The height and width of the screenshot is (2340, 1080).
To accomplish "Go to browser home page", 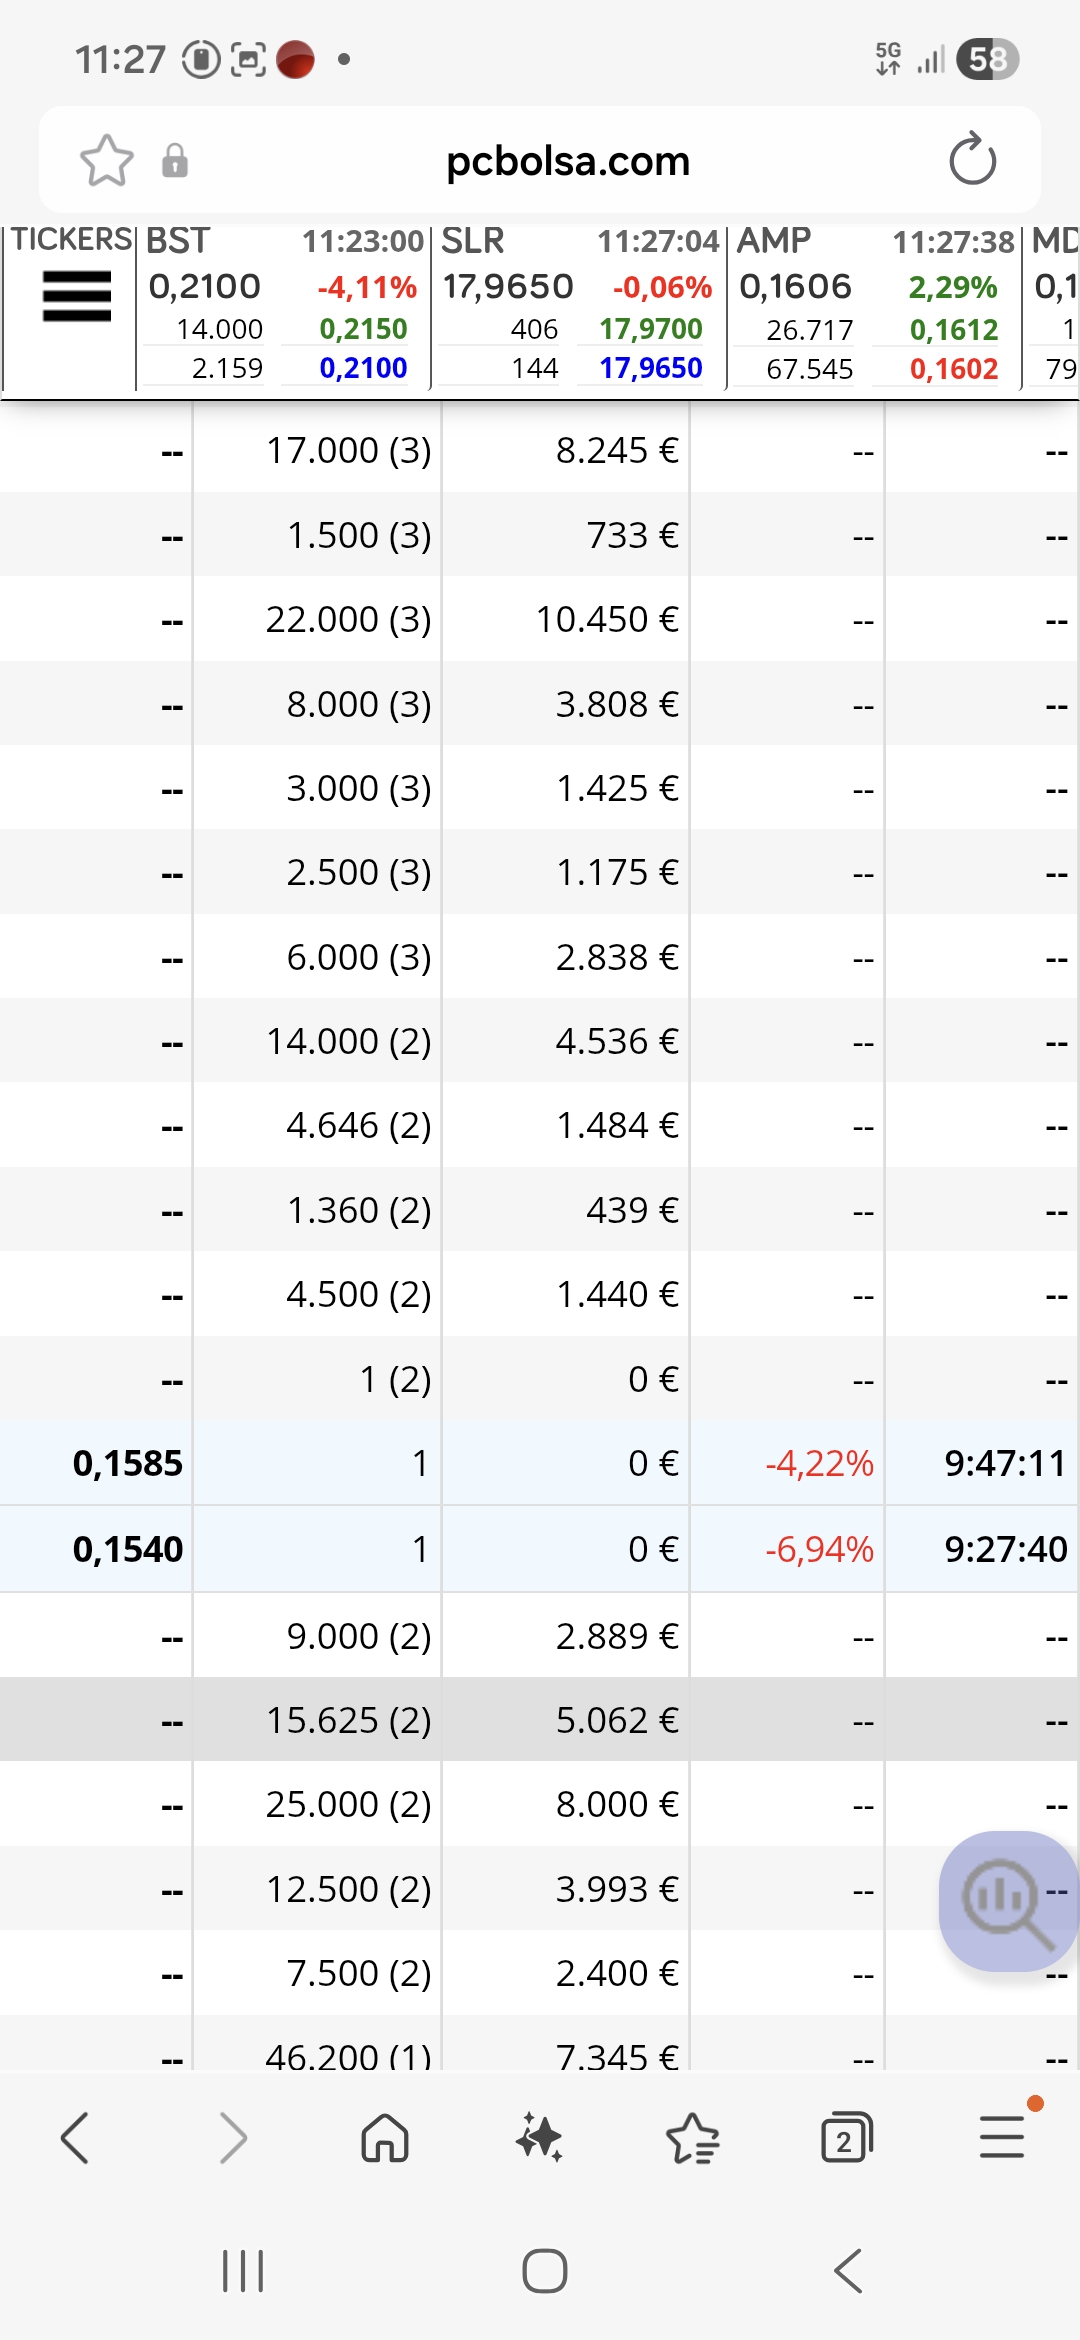I will (385, 2139).
